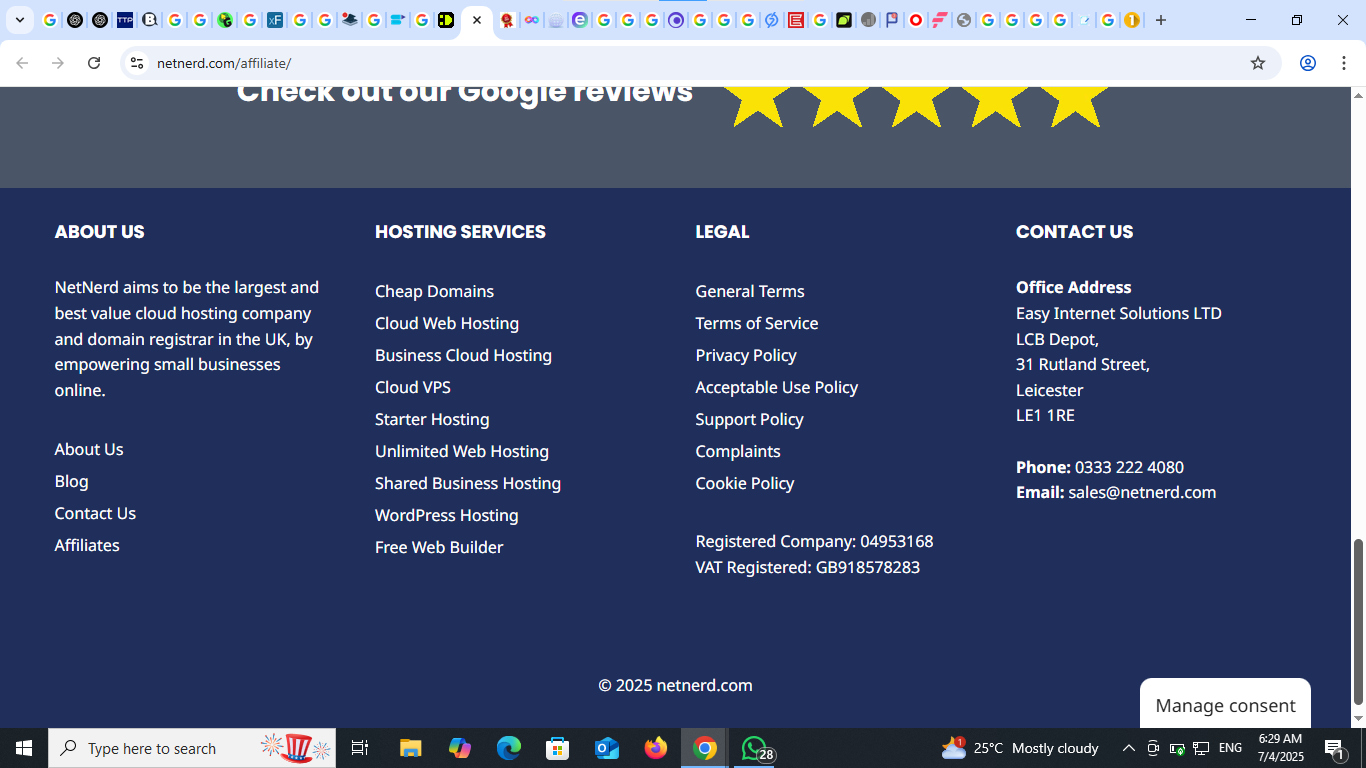Visit Shared Business Hosting page
Image resolution: width=1366 pixels, height=768 pixels.
click(468, 483)
